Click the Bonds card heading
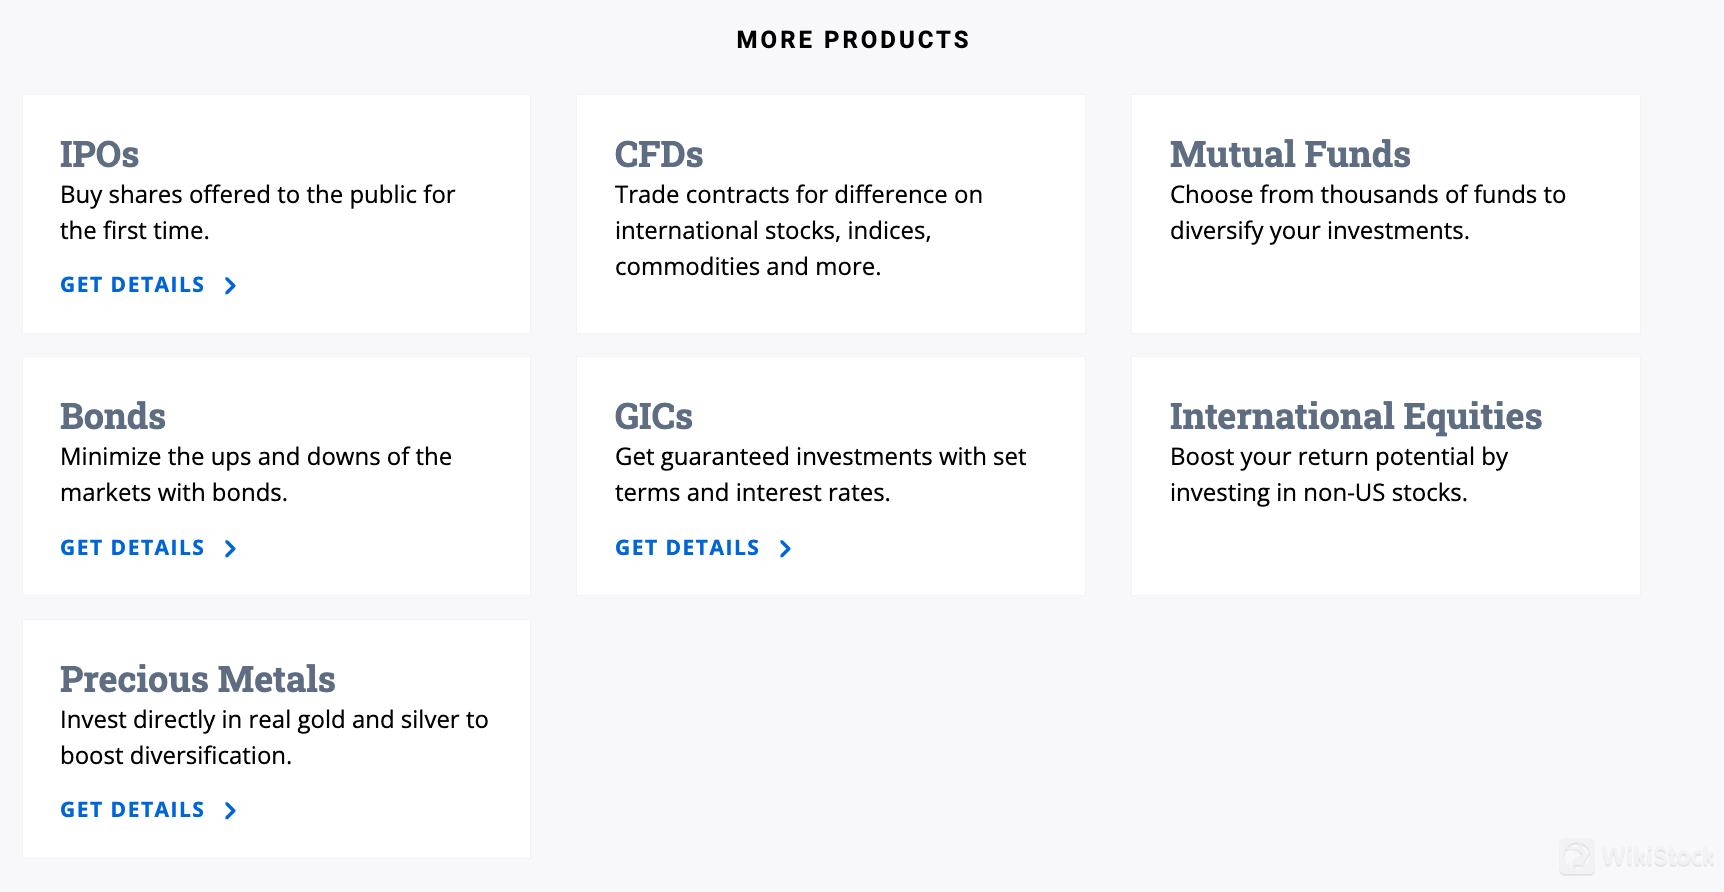Image resolution: width=1724 pixels, height=892 pixels. tap(113, 416)
